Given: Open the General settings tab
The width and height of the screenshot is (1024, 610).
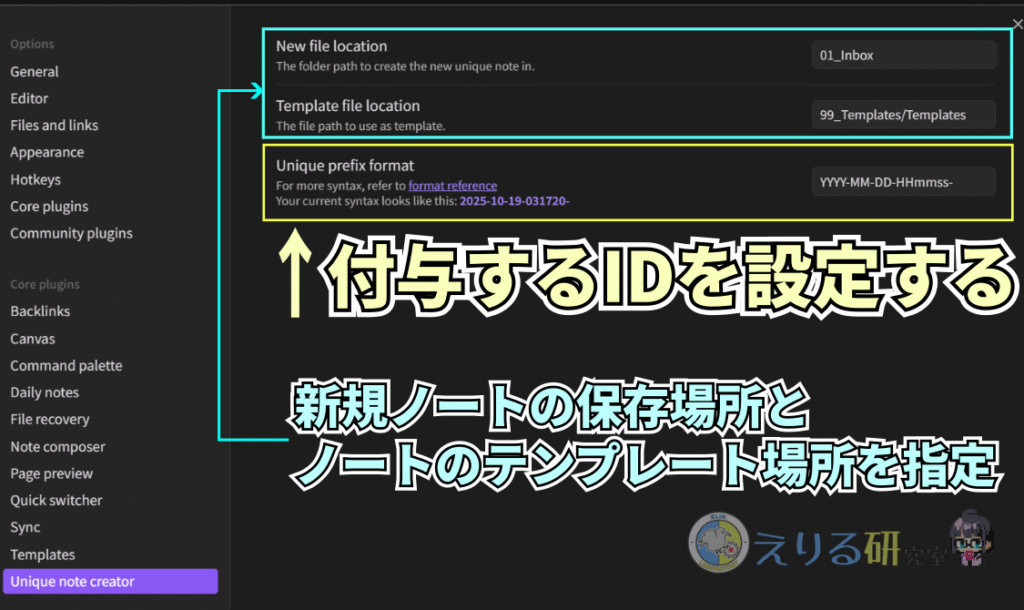Looking at the screenshot, I should click(35, 72).
